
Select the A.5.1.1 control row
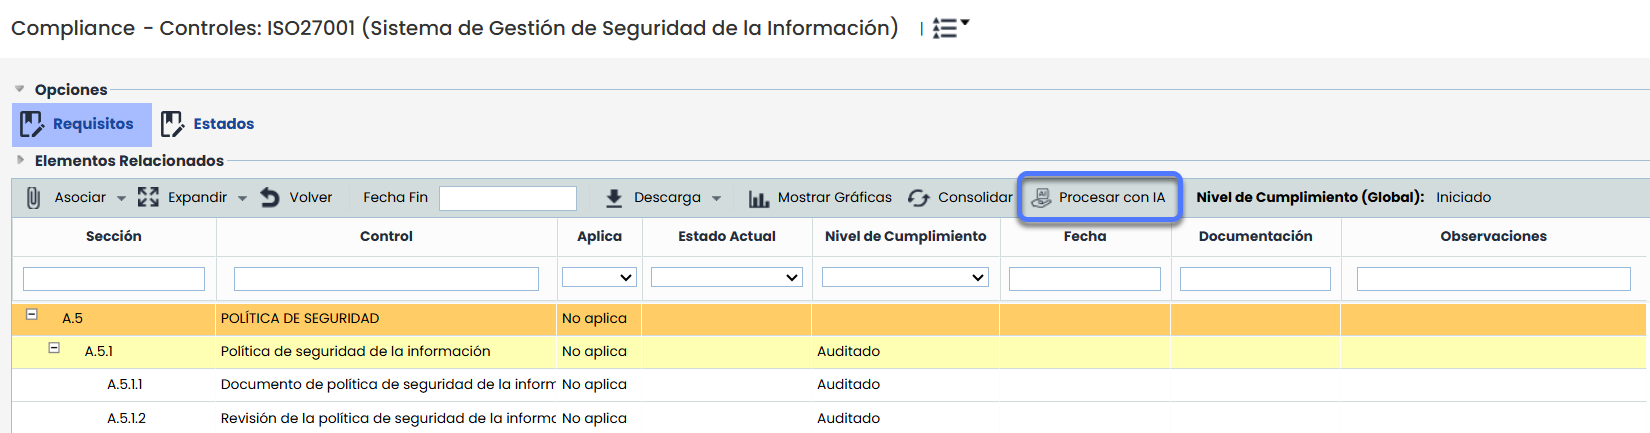click(387, 385)
